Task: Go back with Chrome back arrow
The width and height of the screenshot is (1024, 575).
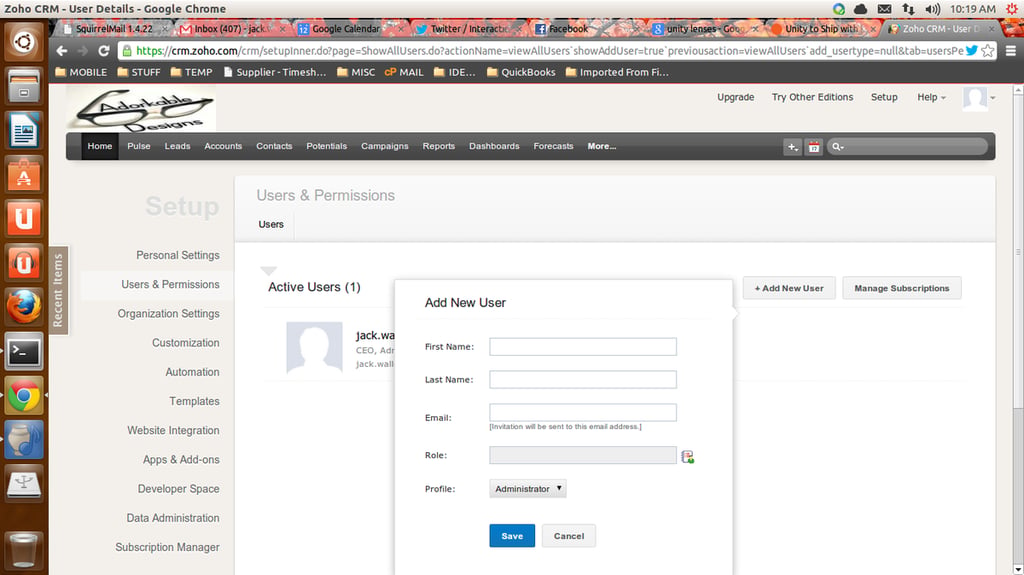Action: click(61, 50)
